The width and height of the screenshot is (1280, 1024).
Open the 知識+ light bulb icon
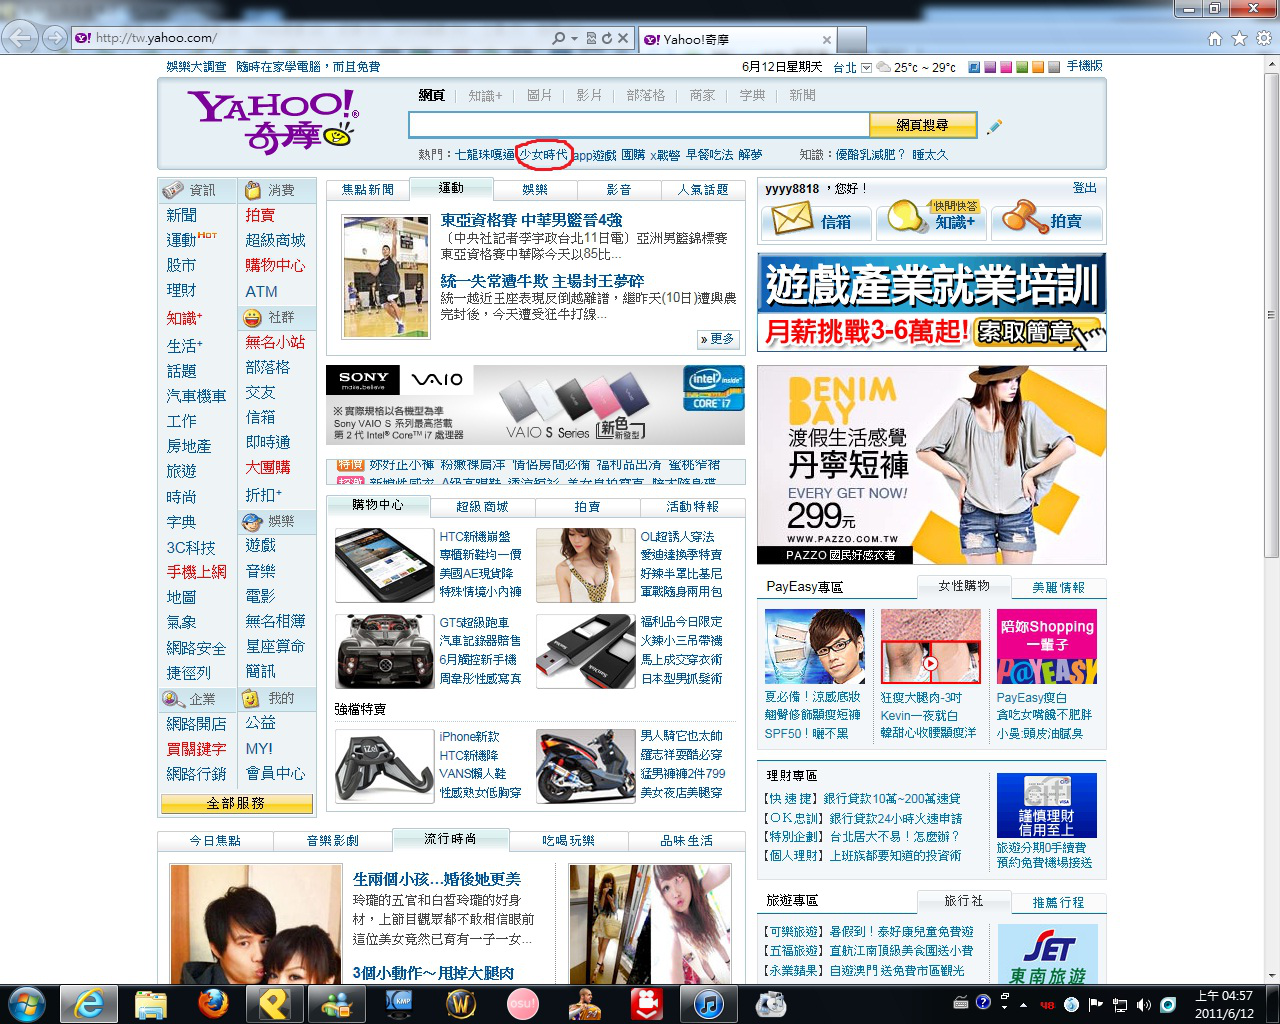[906, 218]
